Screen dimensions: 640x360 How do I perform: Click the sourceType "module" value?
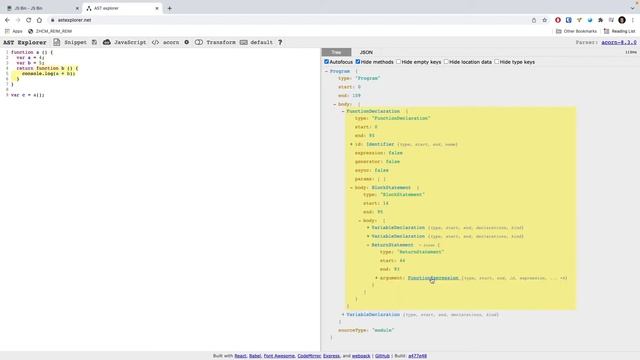pyautogui.click(x=383, y=330)
